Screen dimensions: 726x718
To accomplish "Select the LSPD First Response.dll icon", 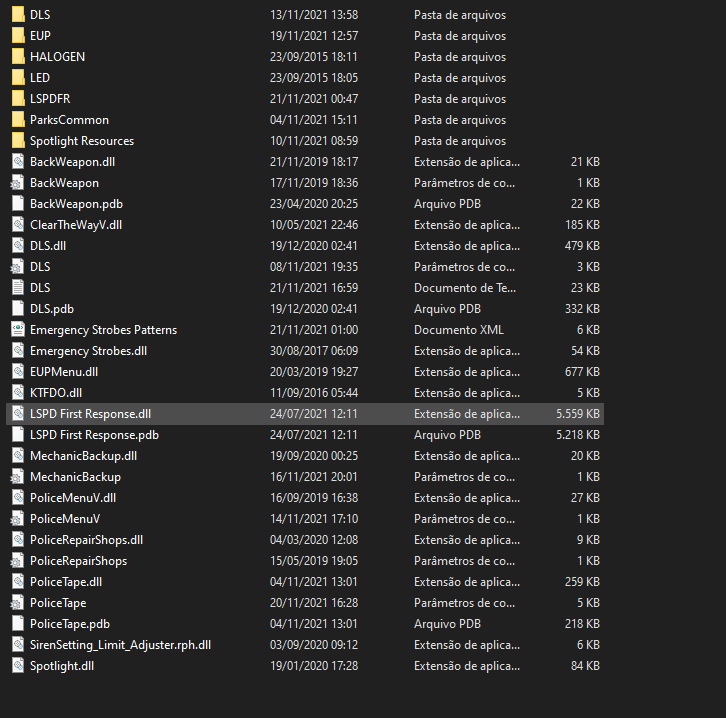I will tap(18, 414).
